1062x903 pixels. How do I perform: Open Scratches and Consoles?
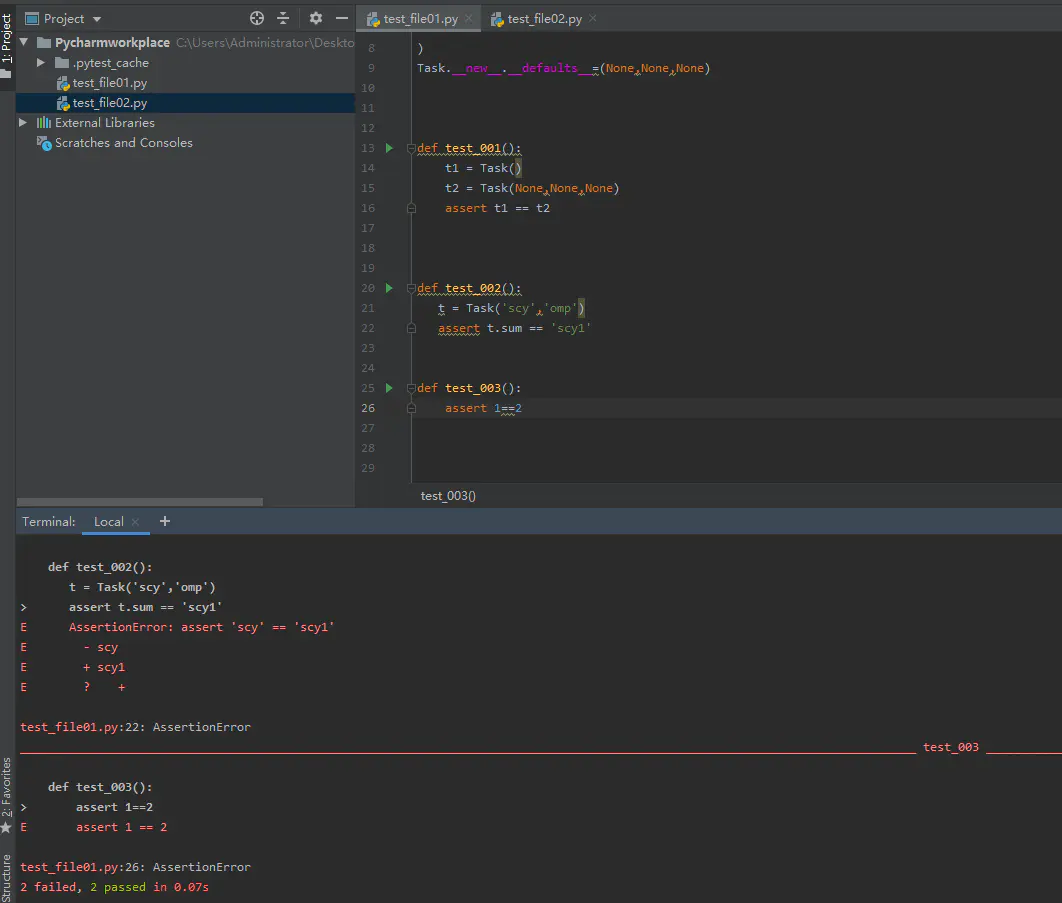click(123, 142)
